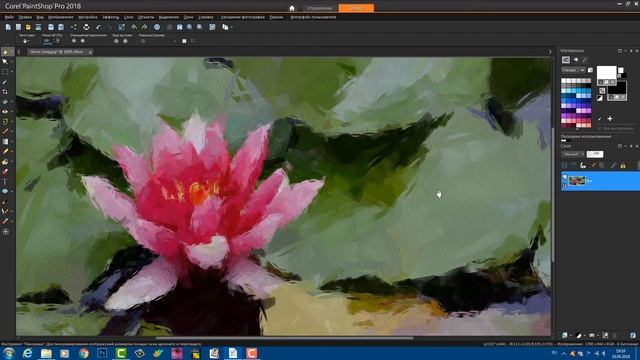Open the Image menu

[60, 17]
